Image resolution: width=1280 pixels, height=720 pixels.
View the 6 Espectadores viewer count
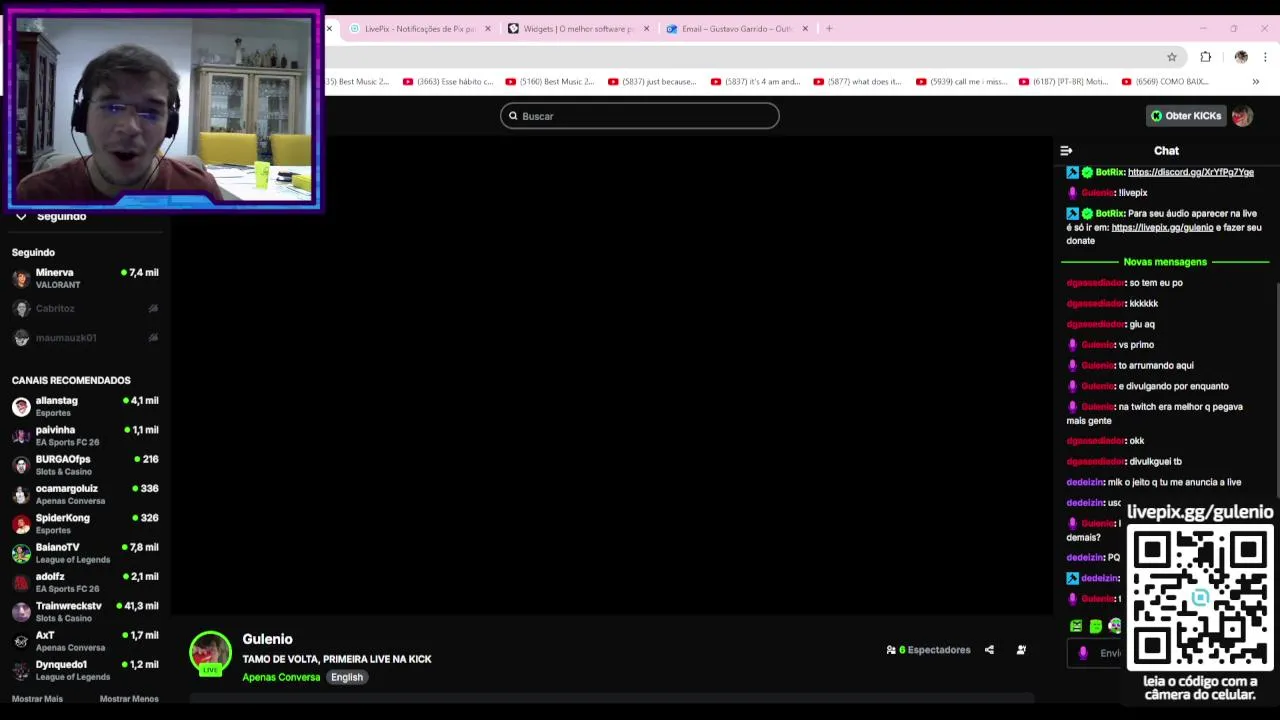point(929,650)
